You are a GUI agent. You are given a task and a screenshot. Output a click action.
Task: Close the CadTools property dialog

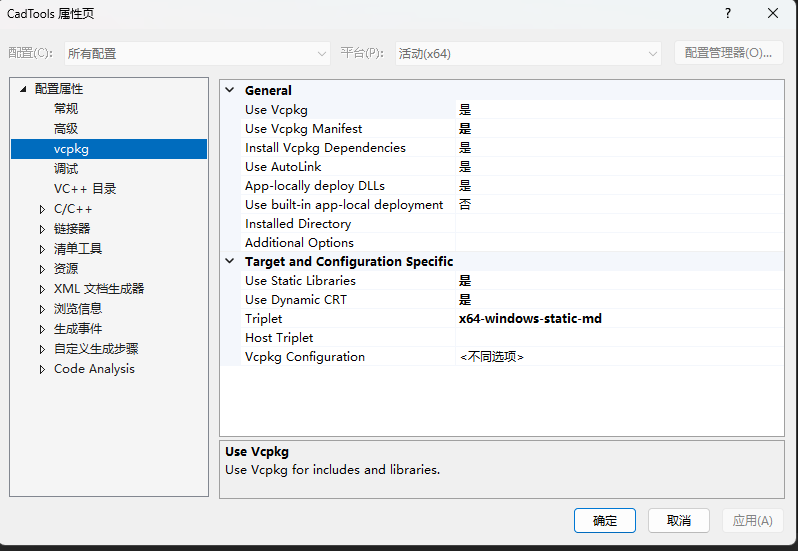(x=773, y=13)
